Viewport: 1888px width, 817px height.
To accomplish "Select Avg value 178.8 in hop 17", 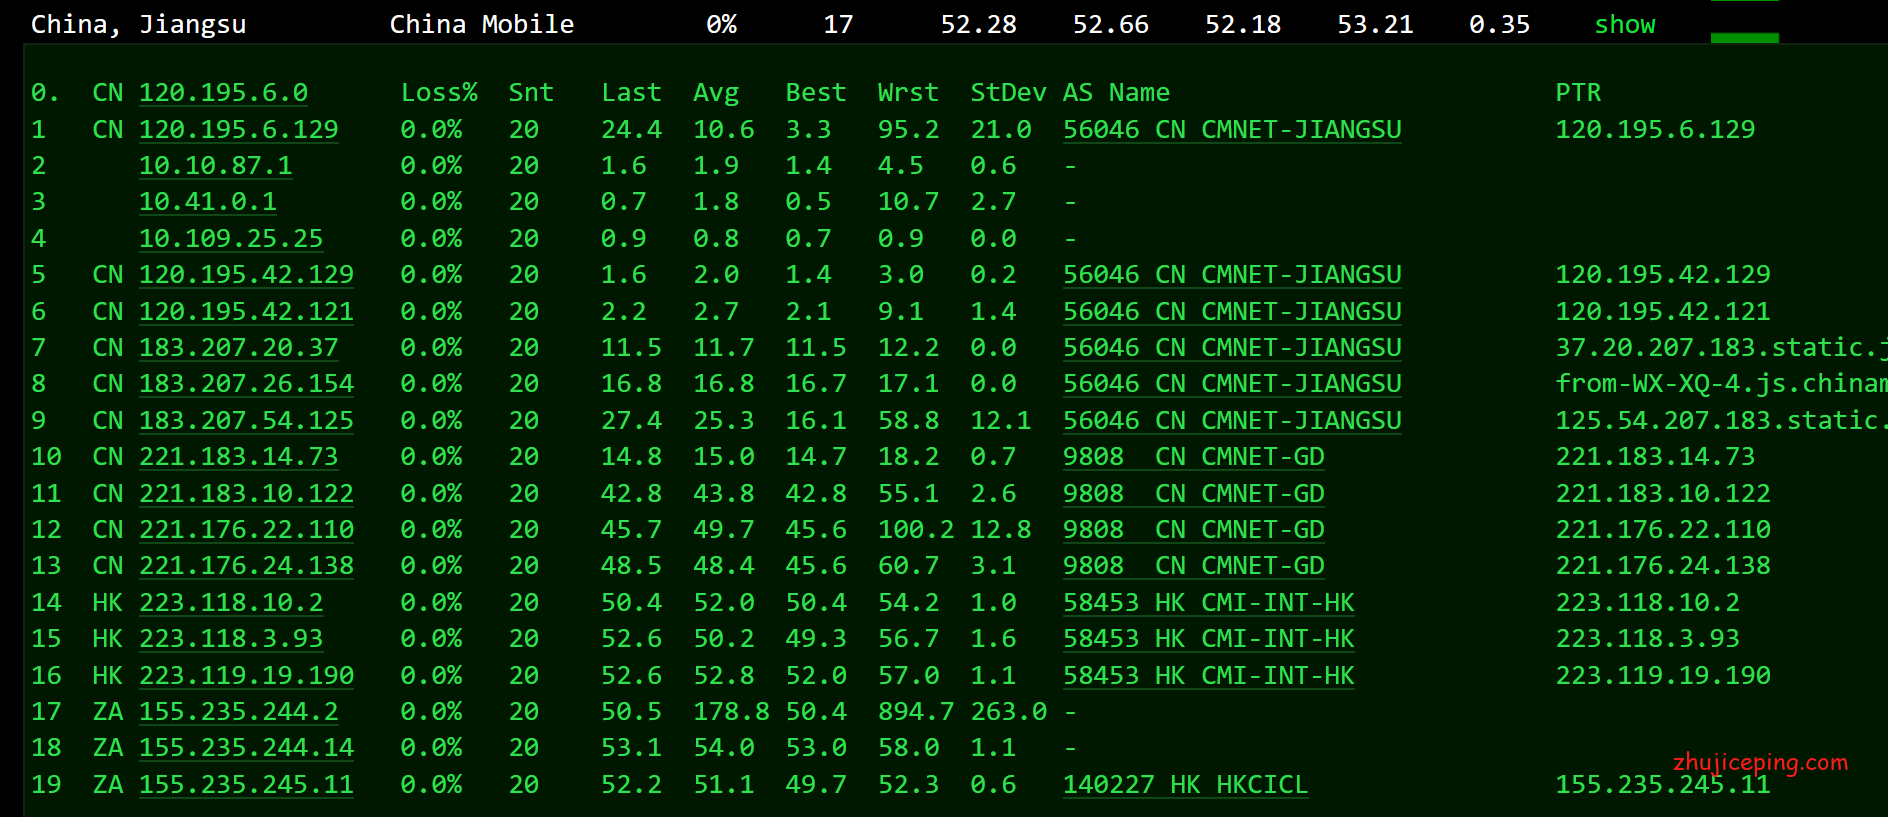I will pos(731,712).
